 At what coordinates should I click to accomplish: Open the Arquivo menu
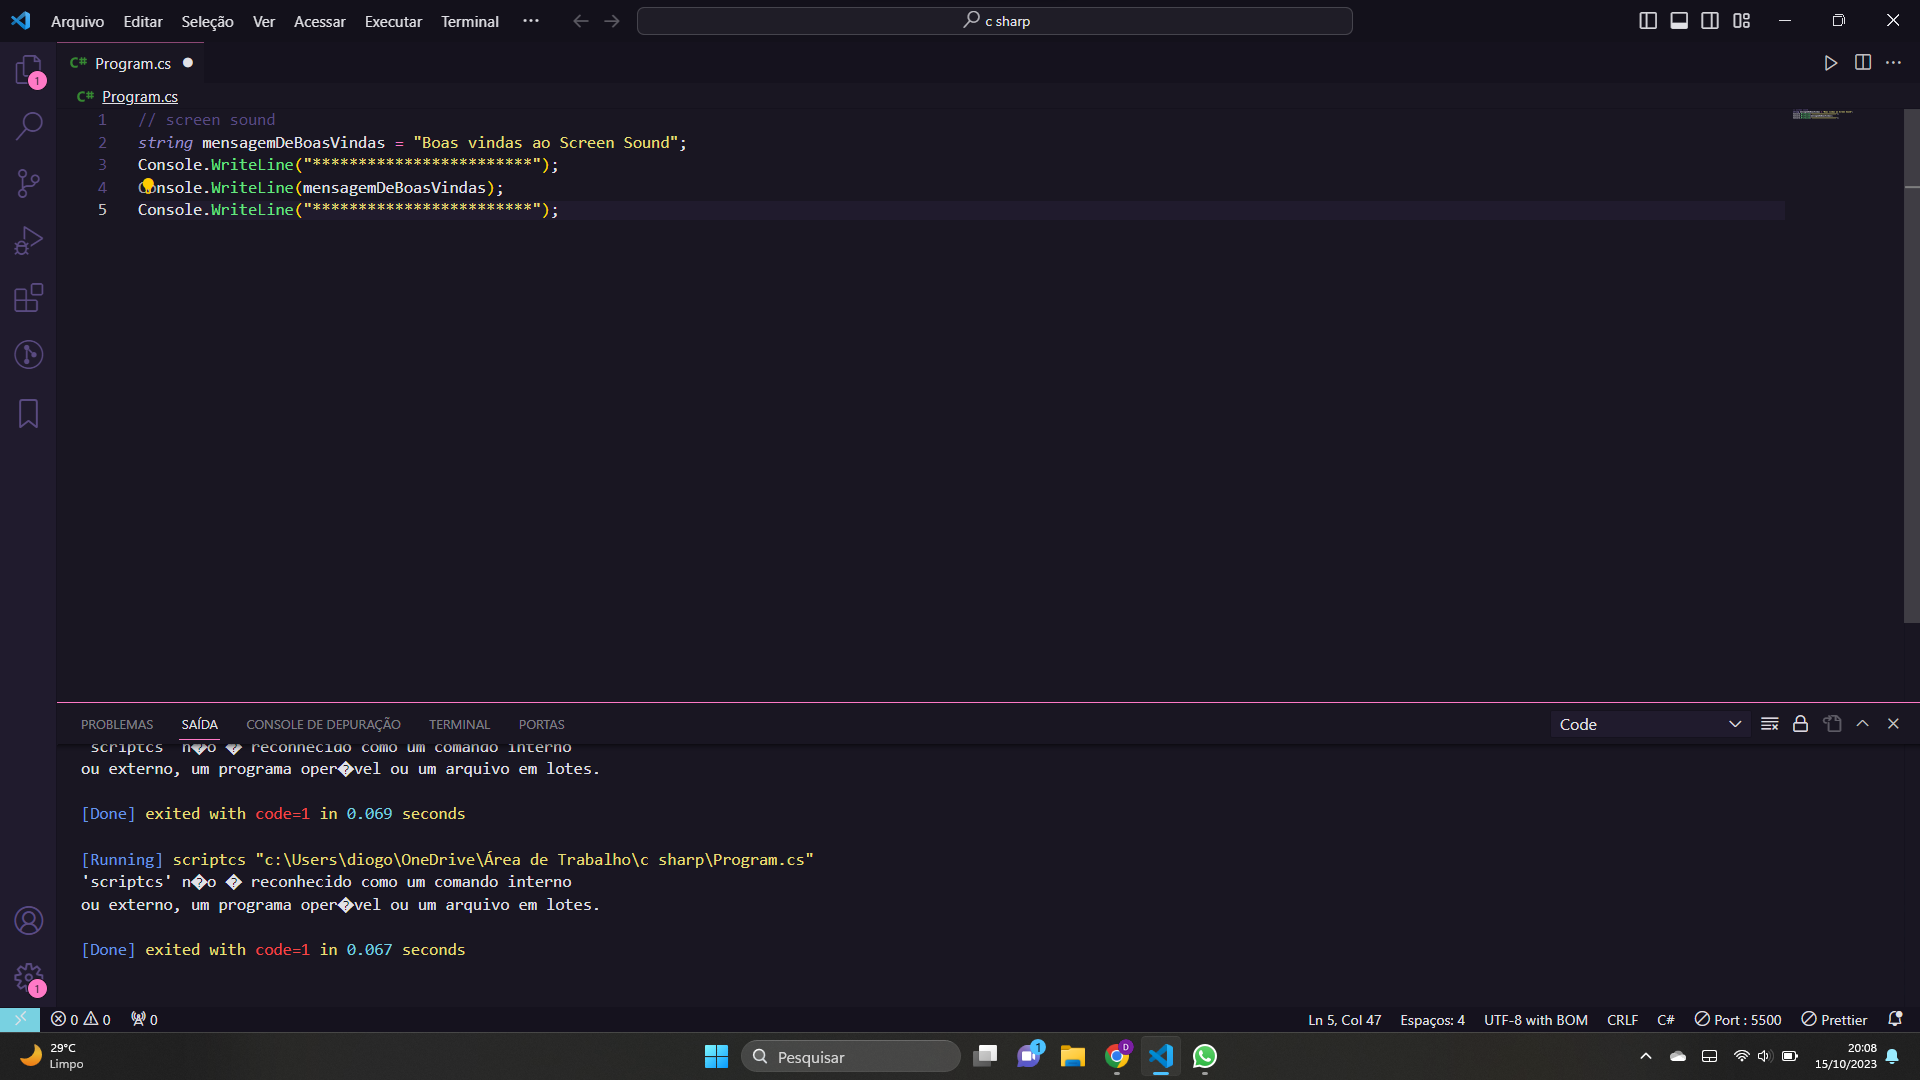pos(77,21)
